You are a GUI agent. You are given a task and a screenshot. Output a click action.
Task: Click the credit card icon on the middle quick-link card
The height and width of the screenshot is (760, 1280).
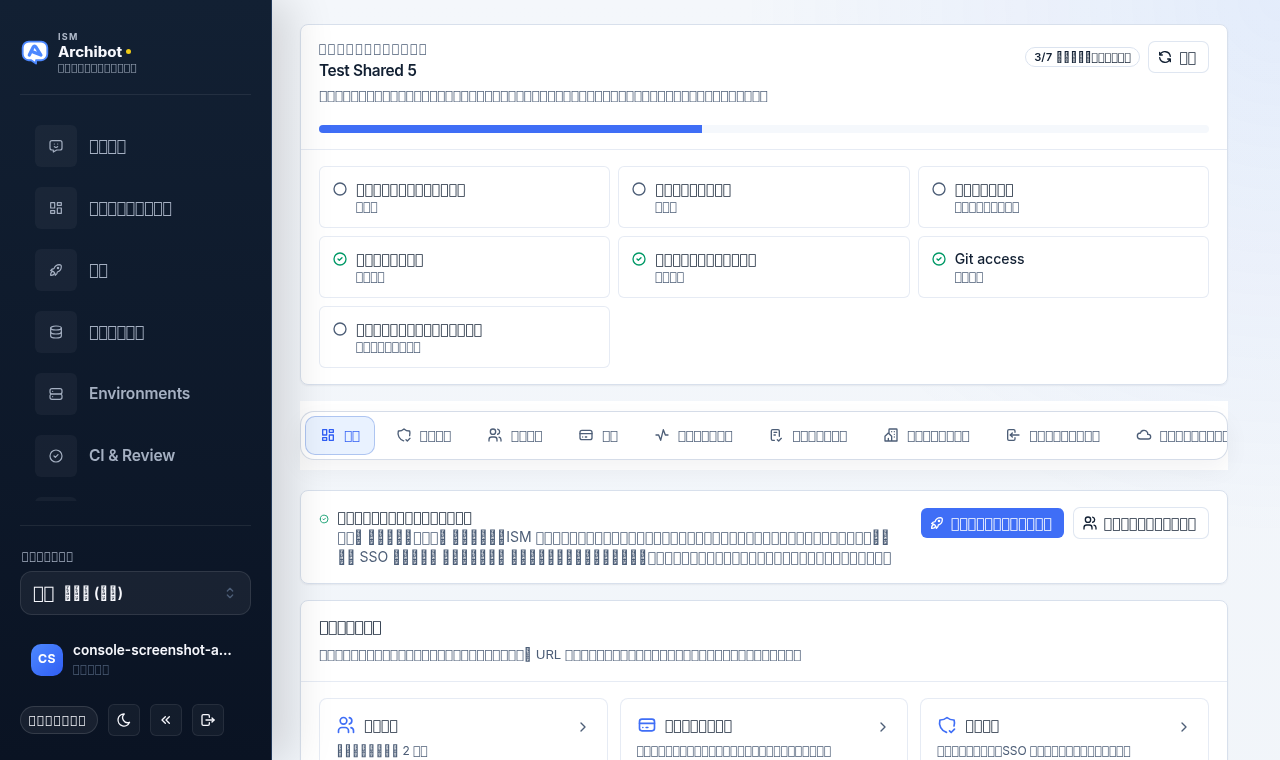click(646, 725)
